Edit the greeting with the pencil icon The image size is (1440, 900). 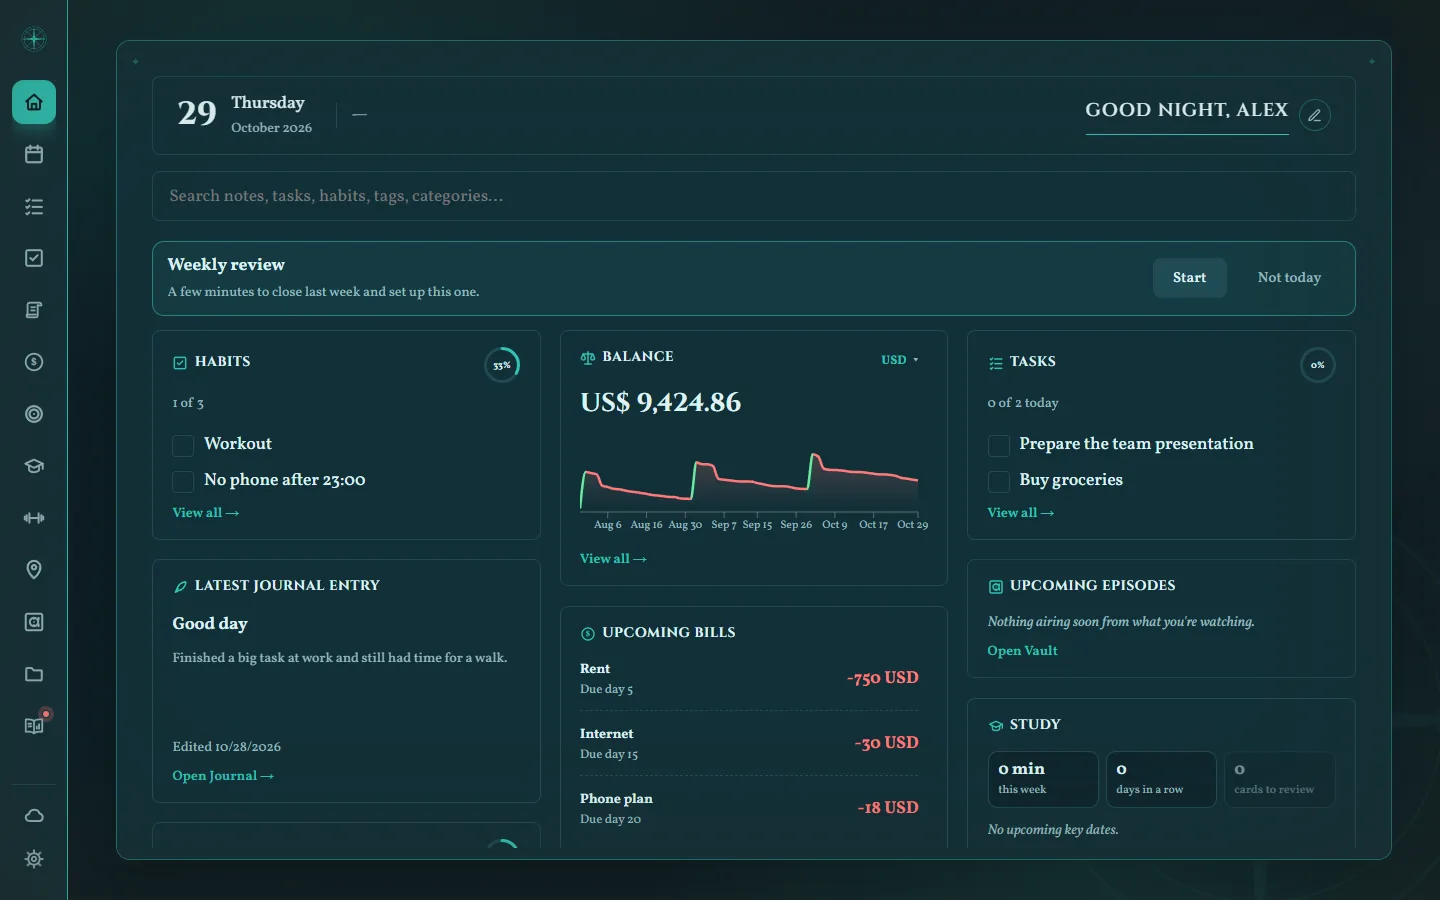[1315, 115]
